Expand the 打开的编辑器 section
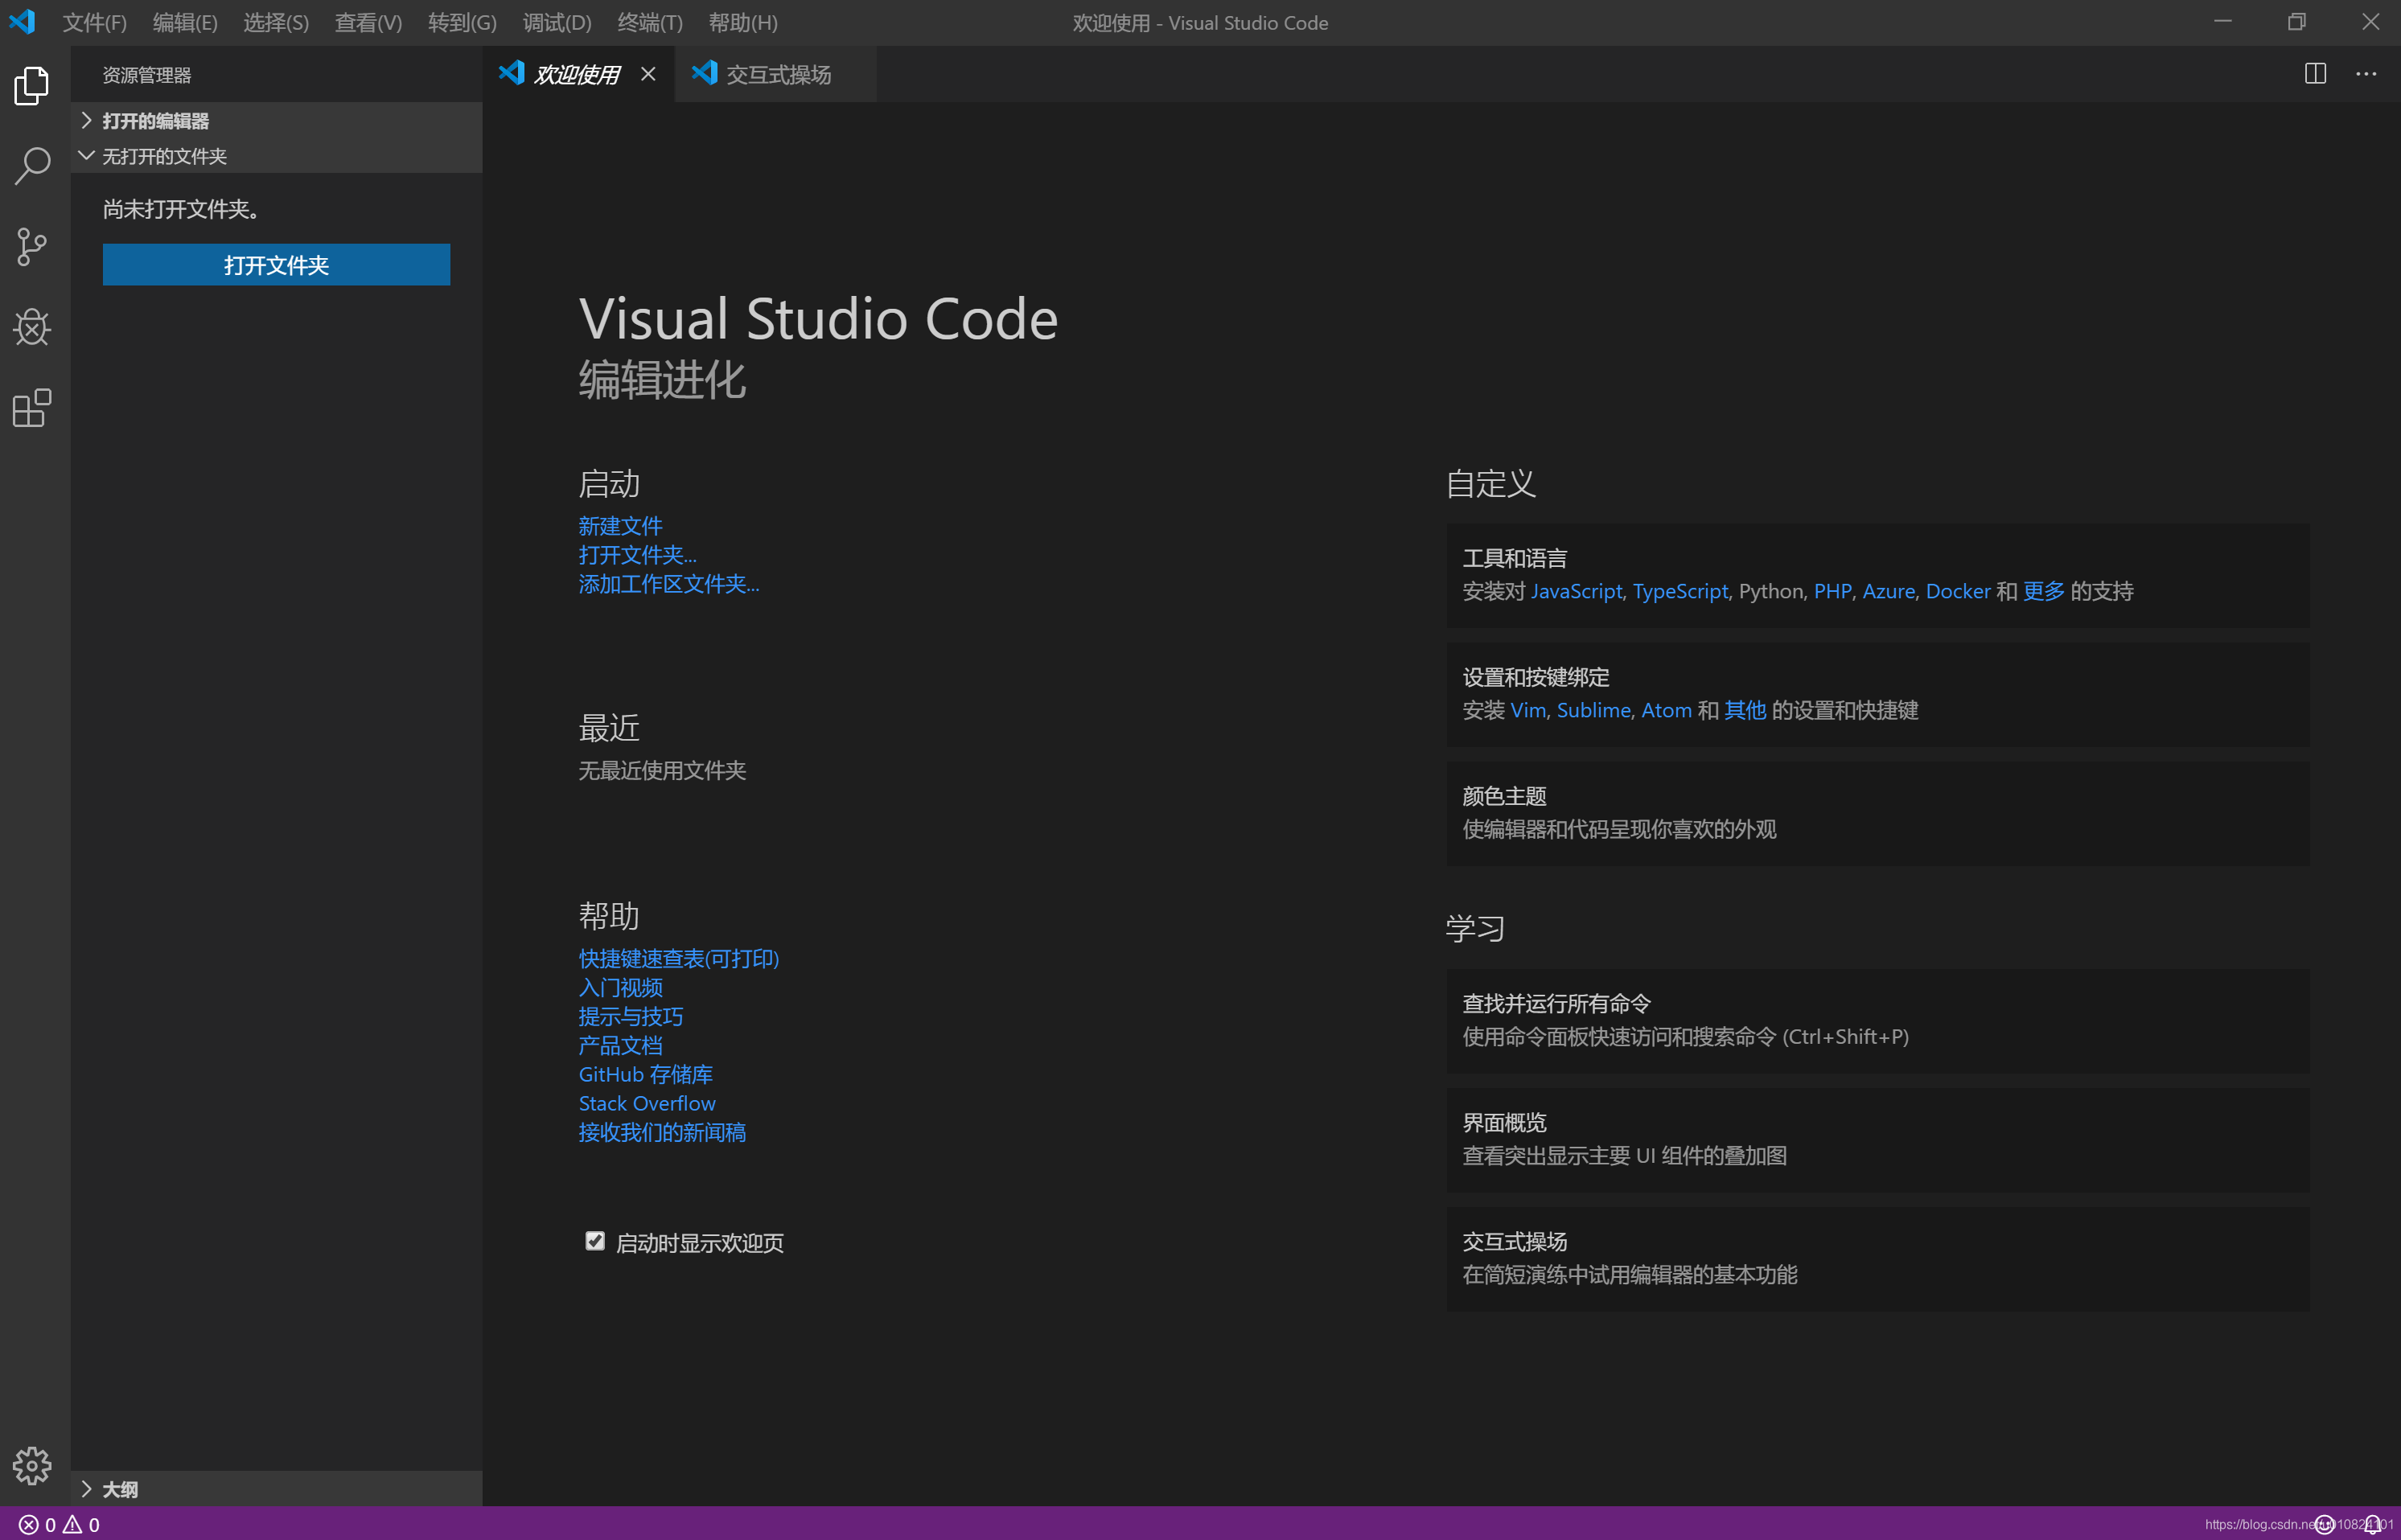Screen dimensions: 2401x1540 coord(277,120)
